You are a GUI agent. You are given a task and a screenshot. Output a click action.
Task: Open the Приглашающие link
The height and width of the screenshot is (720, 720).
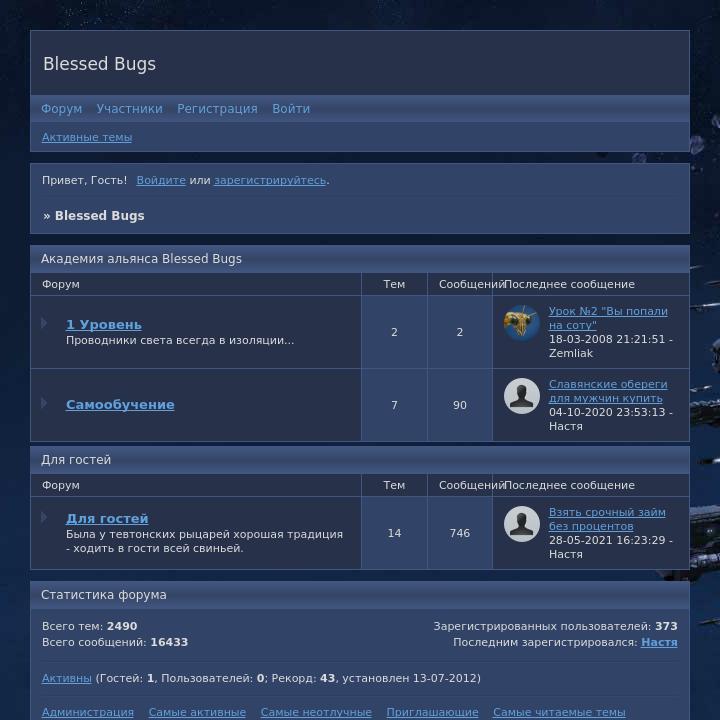pos(432,712)
